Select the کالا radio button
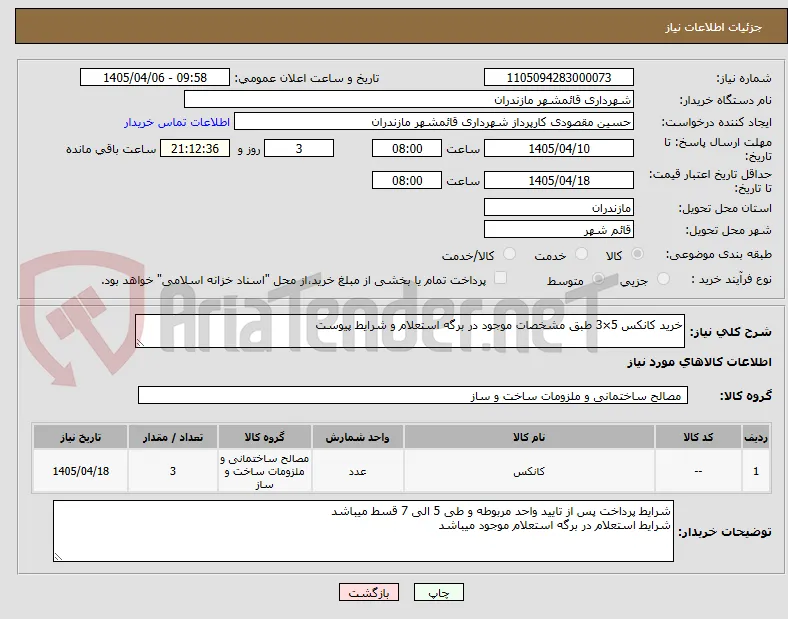The image size is (788, 619). pyautogui.click(x=637, y=254)
